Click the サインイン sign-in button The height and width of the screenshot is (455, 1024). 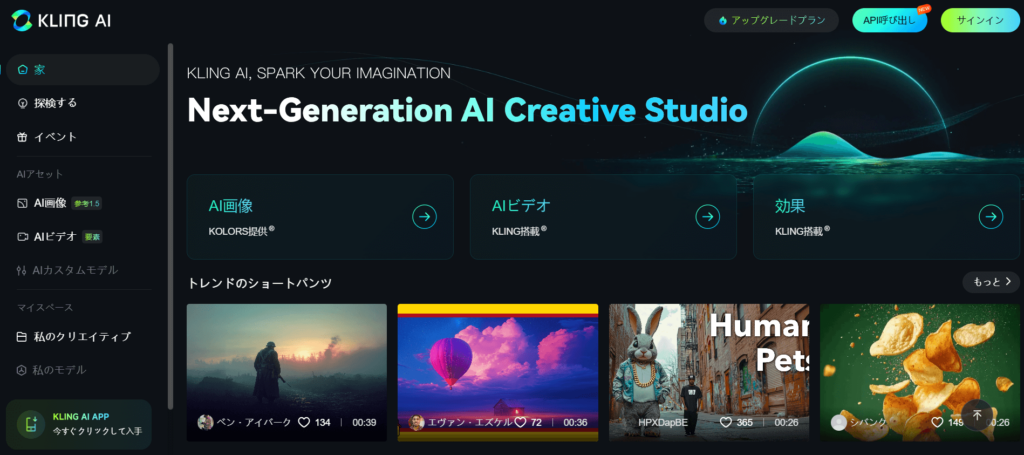point(980,20)
